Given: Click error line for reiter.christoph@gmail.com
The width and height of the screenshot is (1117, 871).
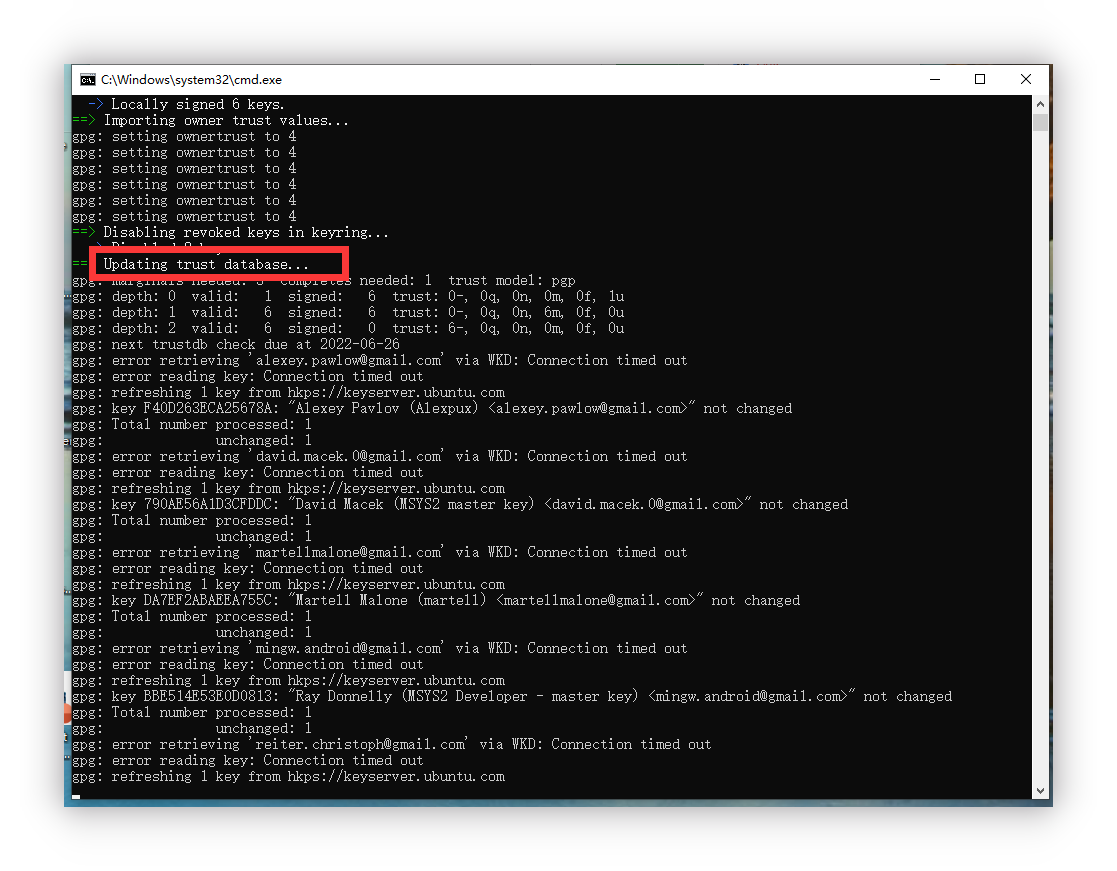Looking at the screenshot, I should [392, 744].
